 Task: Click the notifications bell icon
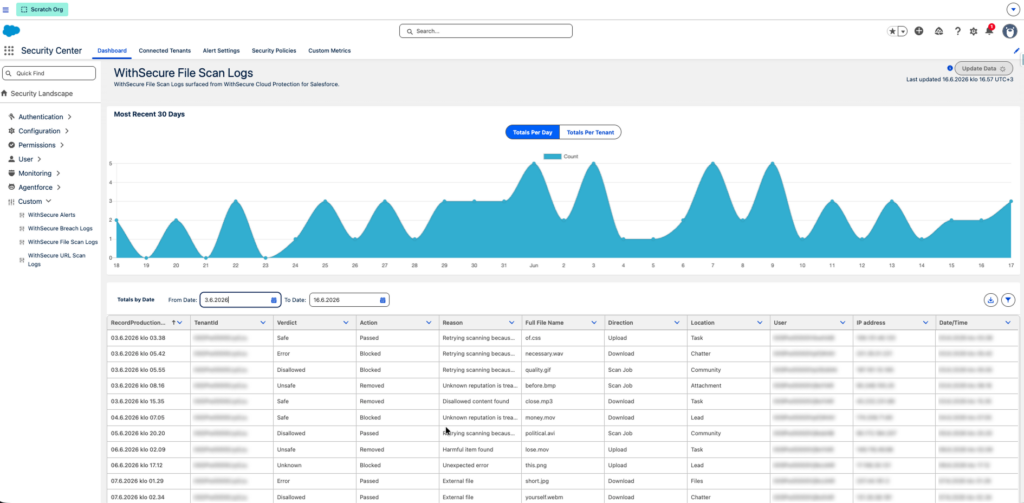tap(989, 31)
